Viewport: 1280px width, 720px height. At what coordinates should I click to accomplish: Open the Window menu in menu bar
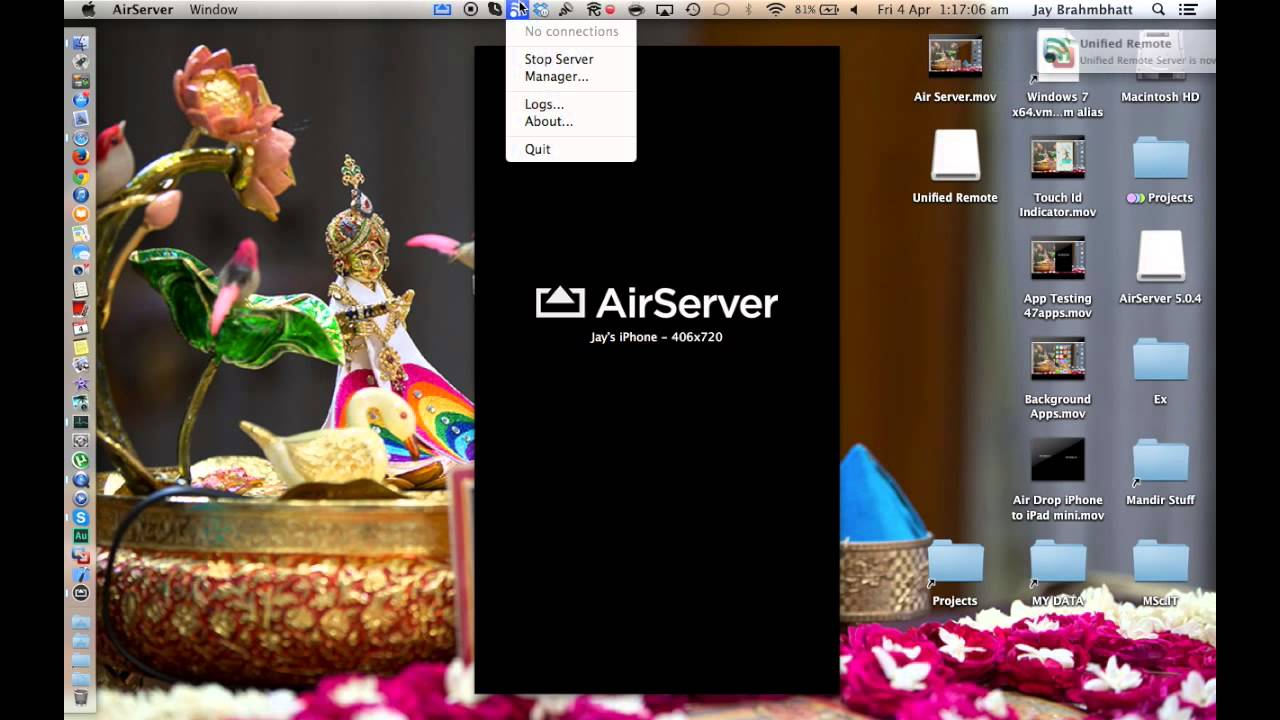[x=213, y=9]
